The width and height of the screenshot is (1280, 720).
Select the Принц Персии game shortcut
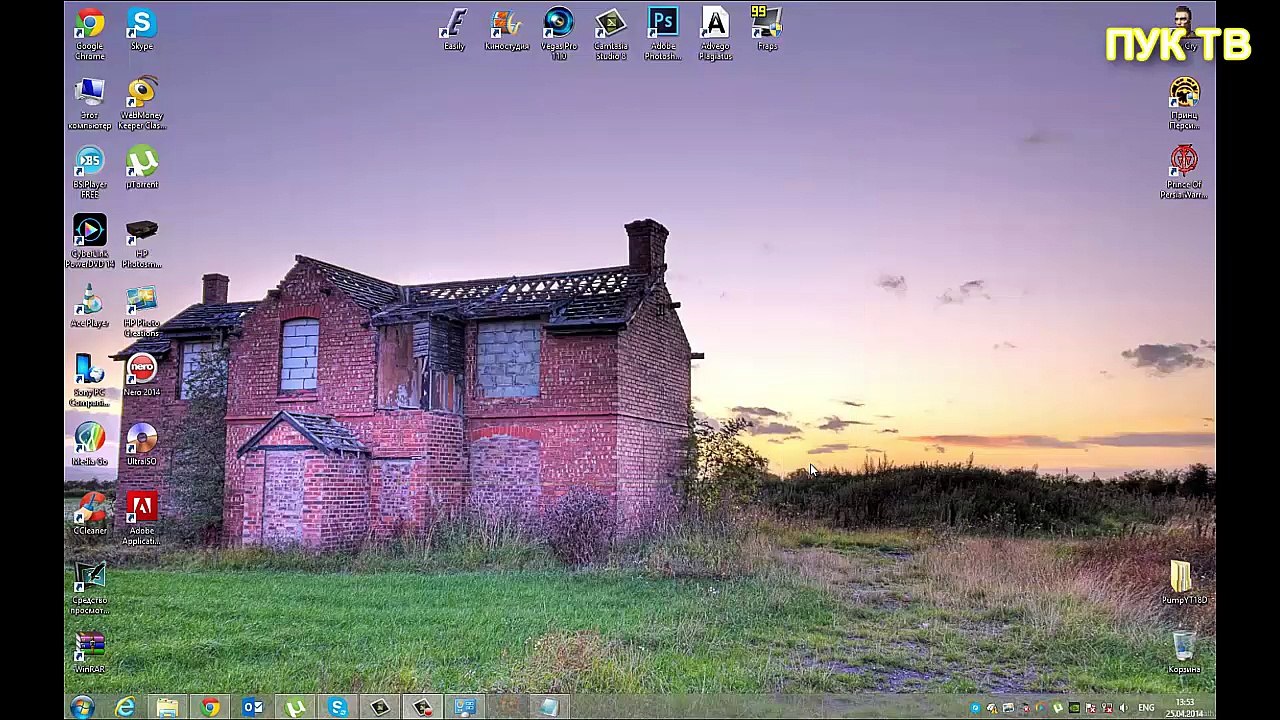click(1184, 103)
